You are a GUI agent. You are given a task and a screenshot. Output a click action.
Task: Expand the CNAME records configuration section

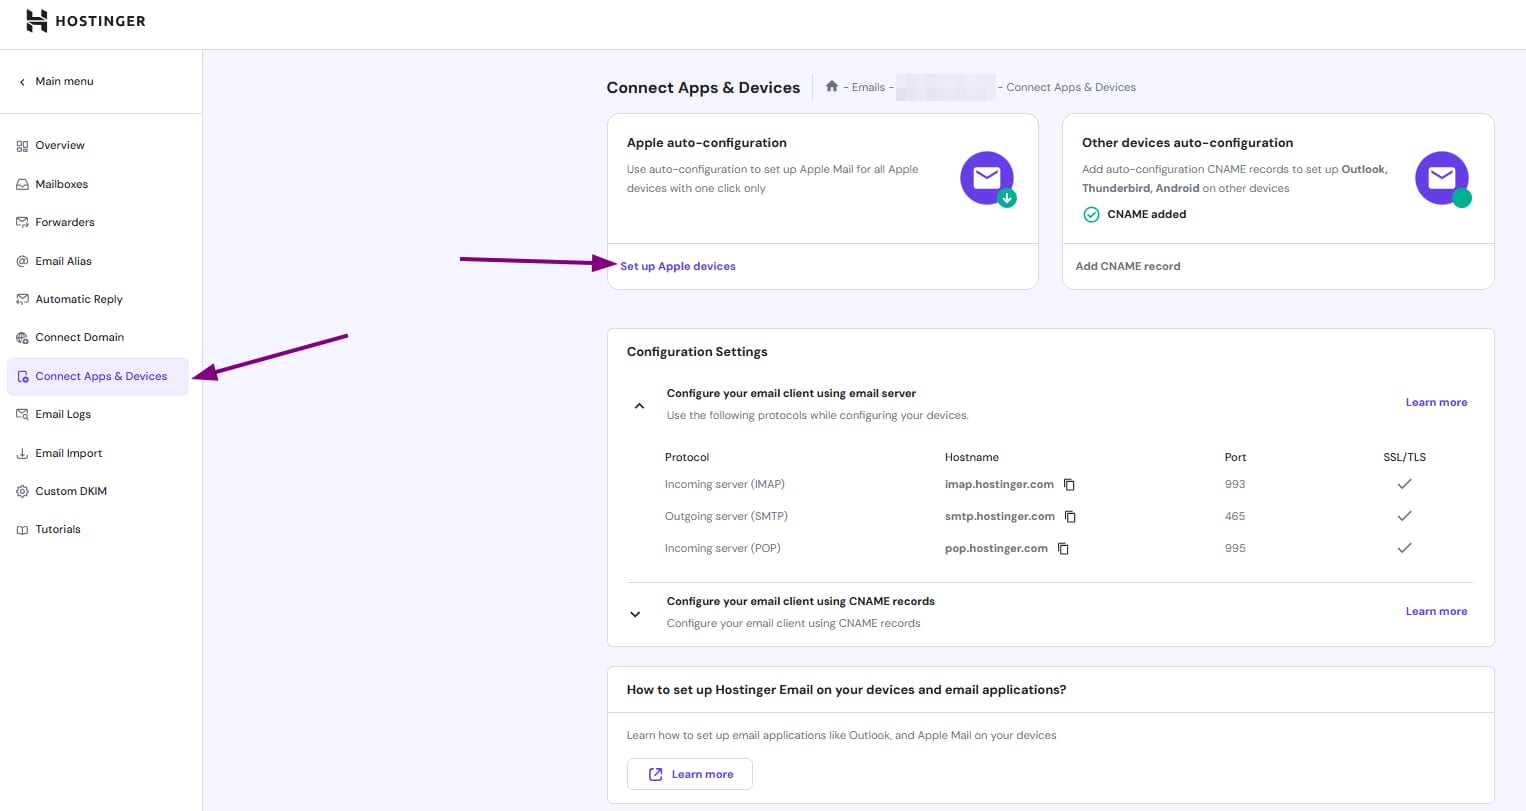635,614
